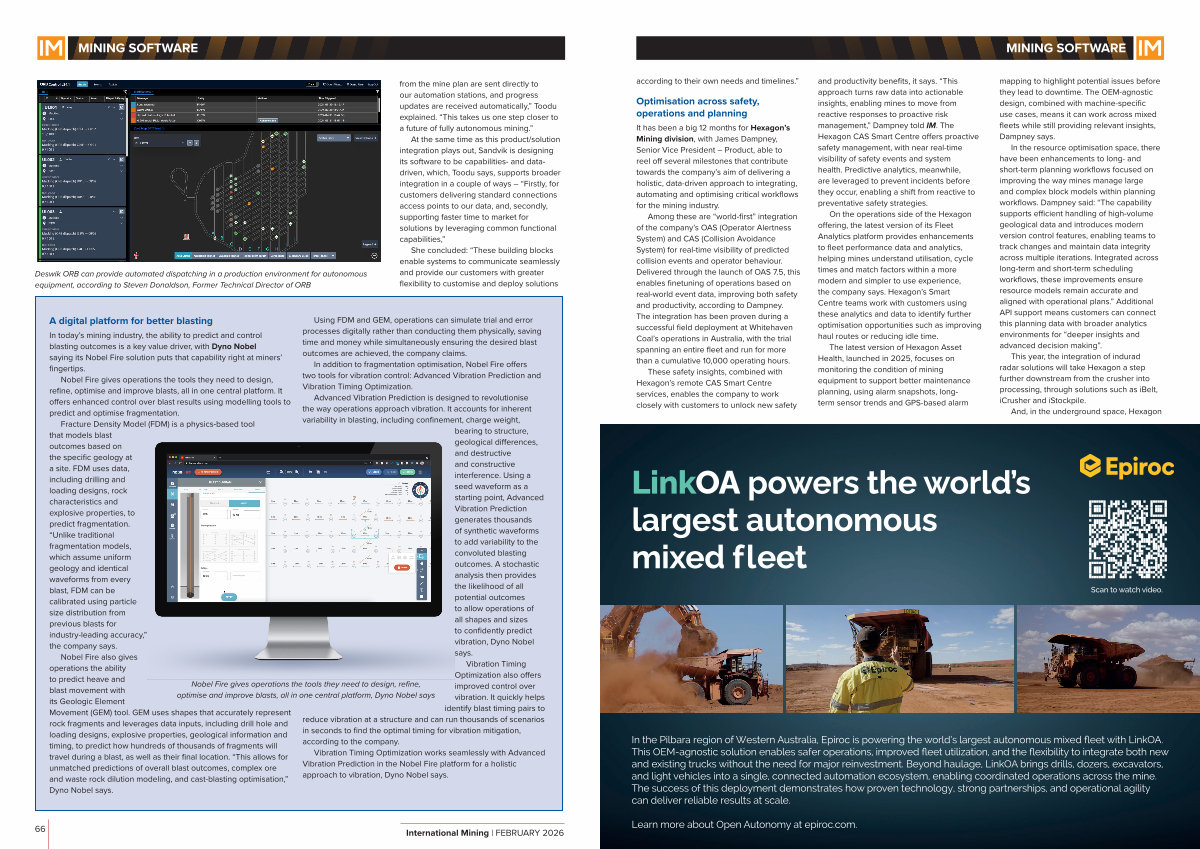Click the LinkOA advertisement headline
Viewport: 1200px width, 849px height.
tap(830, 518)
